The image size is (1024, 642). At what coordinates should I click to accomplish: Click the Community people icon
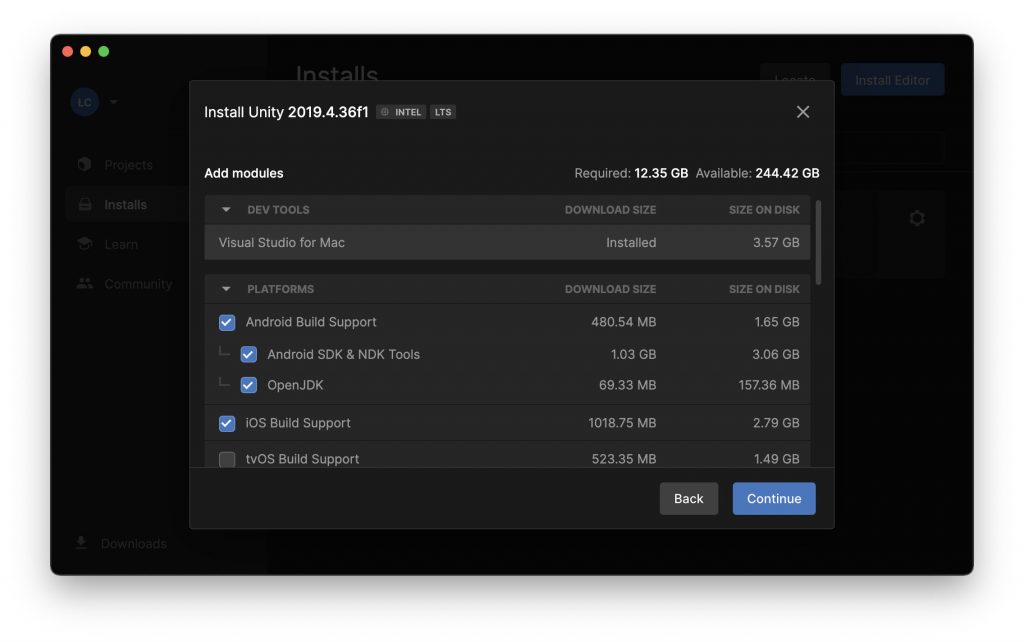[85, 283]
